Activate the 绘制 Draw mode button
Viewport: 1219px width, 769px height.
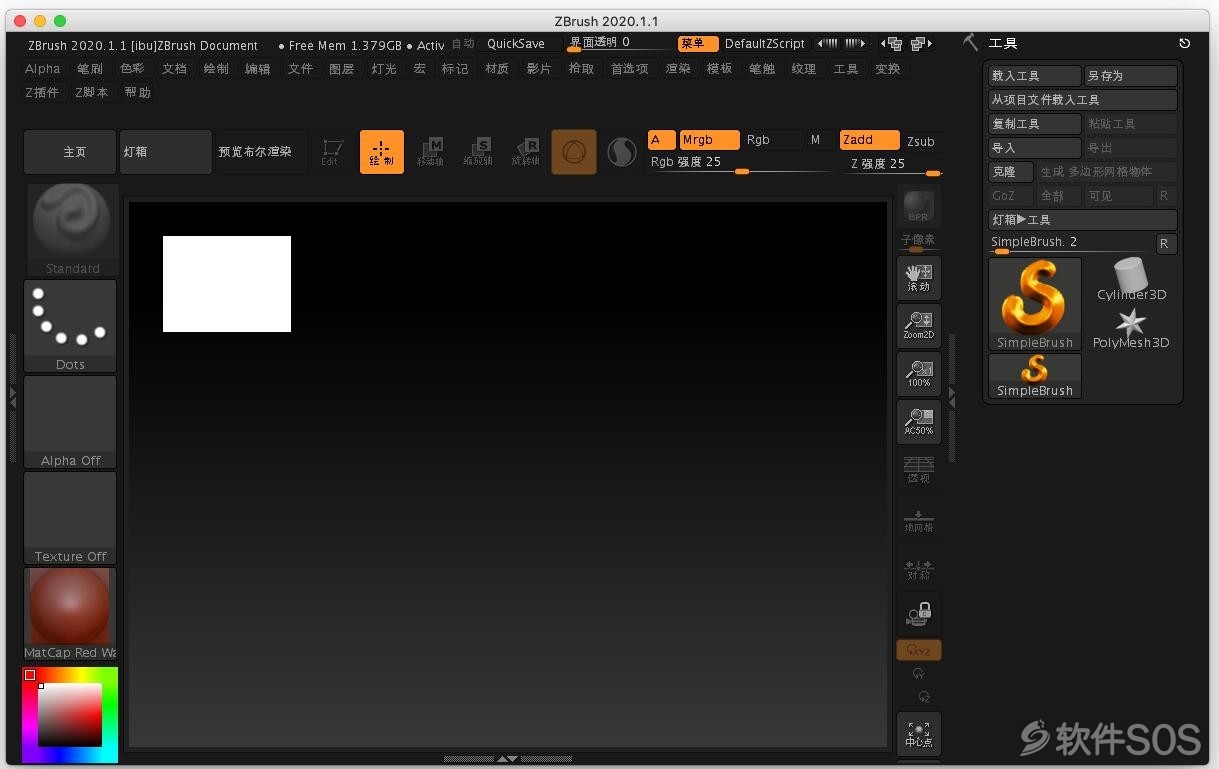pos(382,152)
